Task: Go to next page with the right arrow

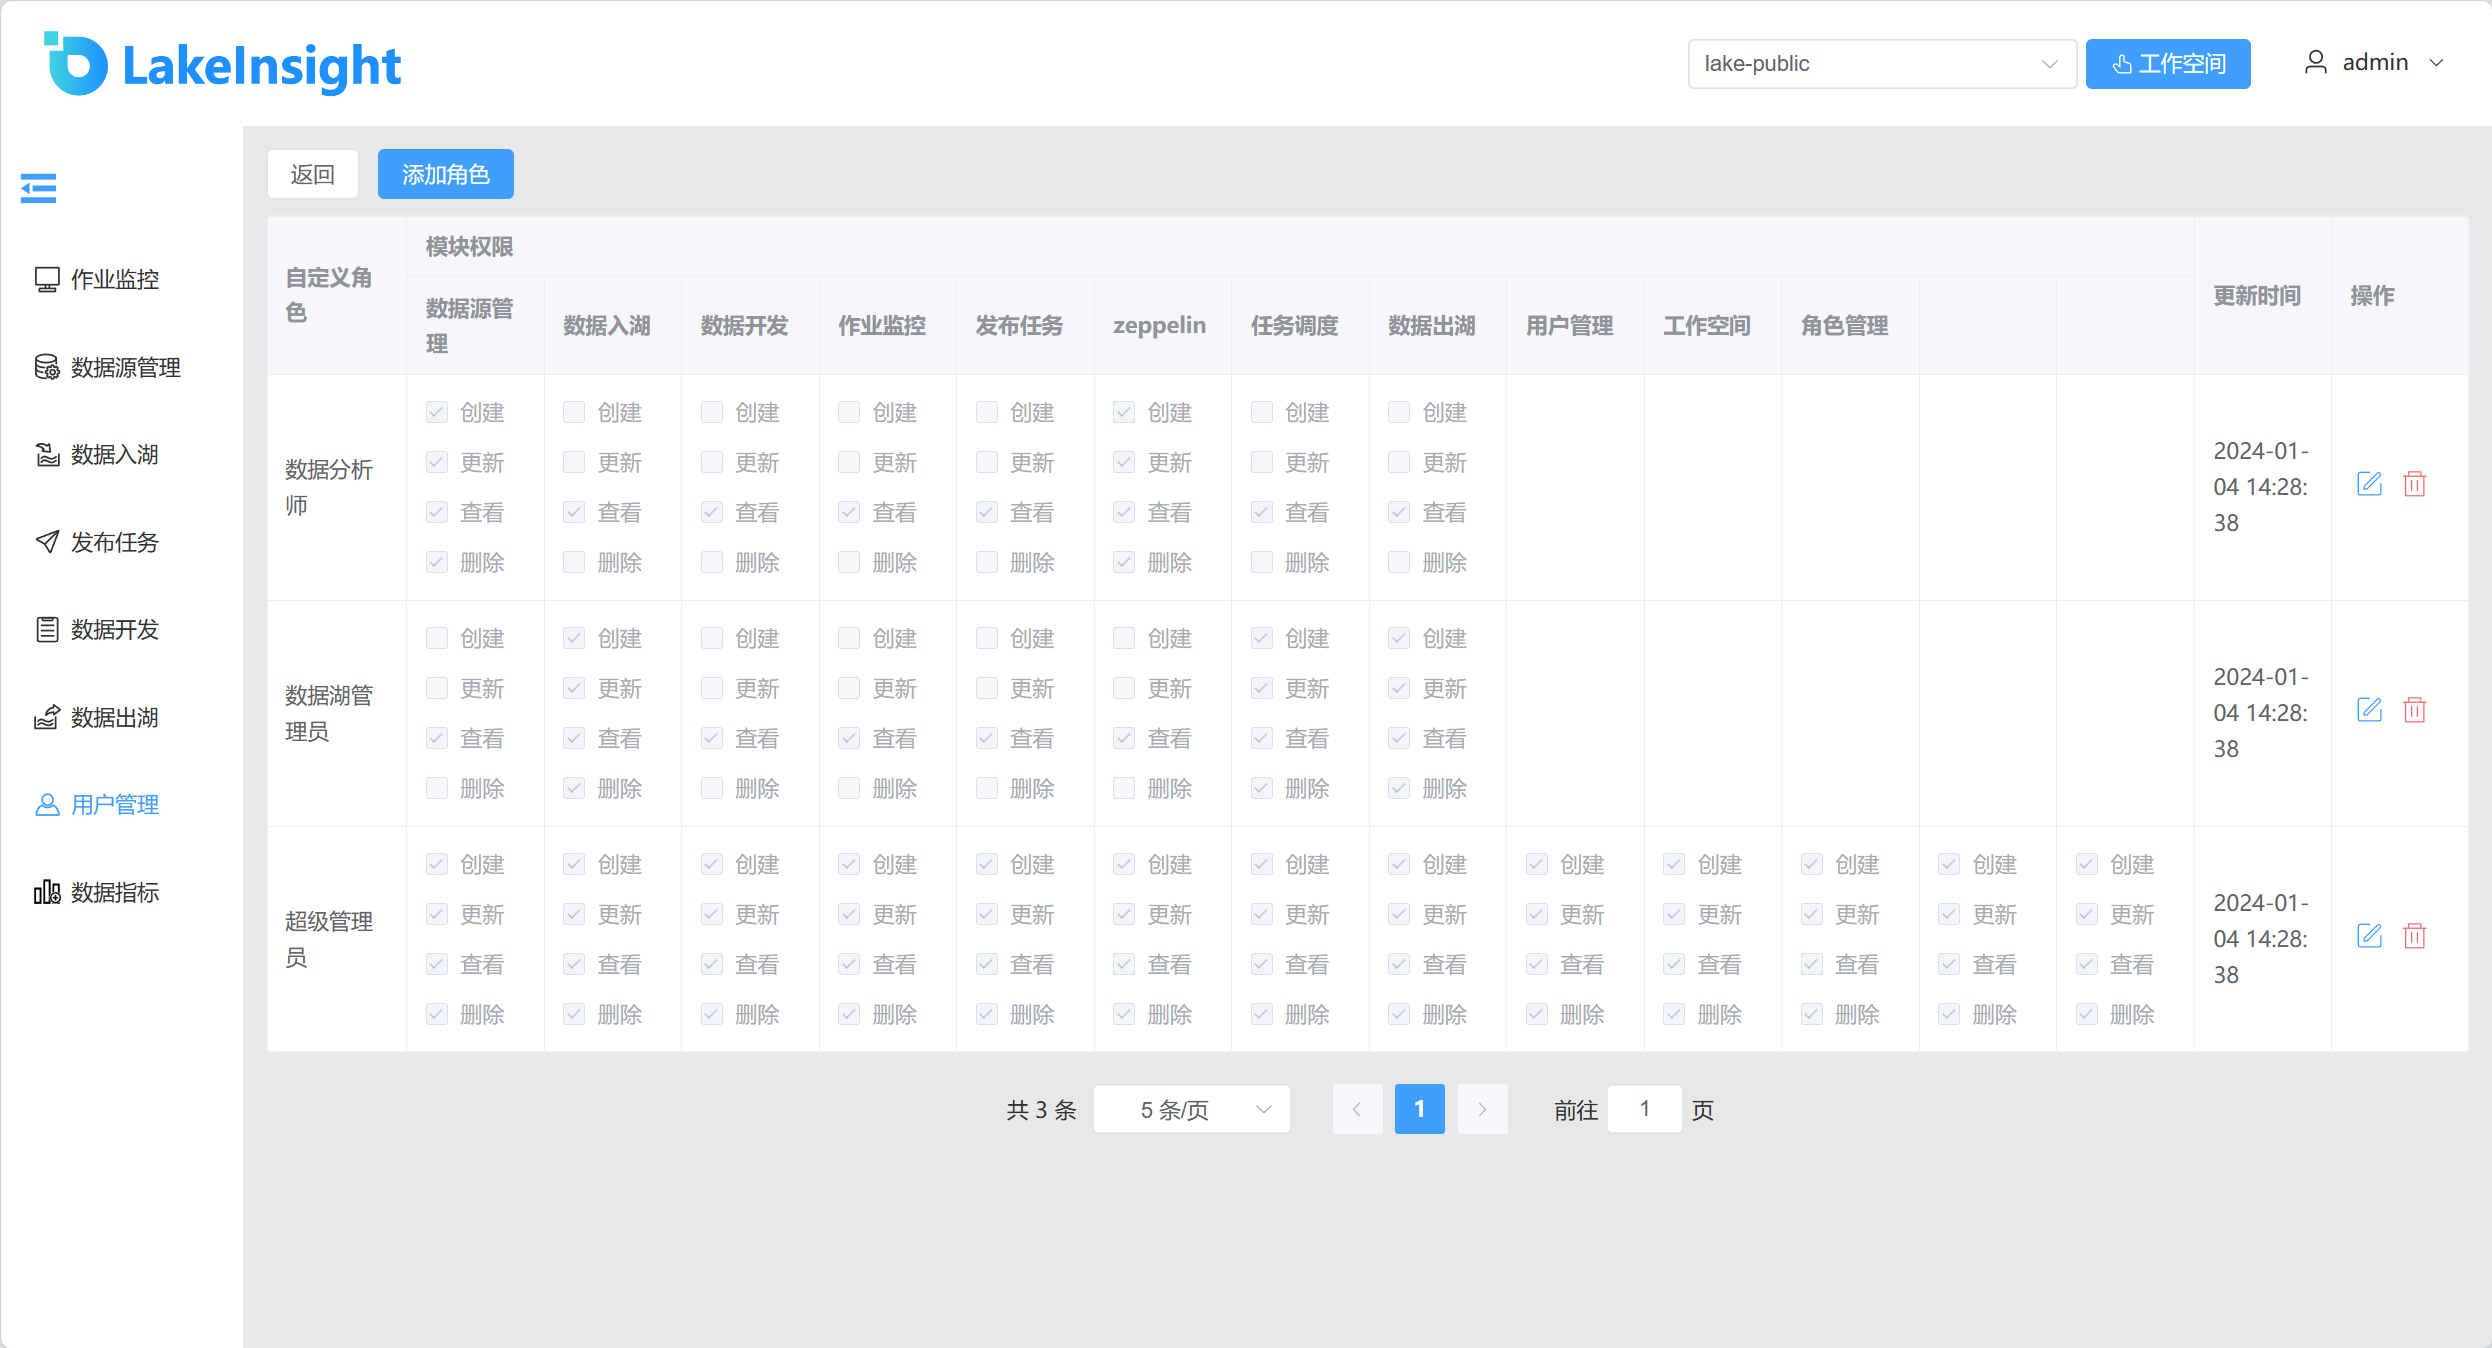Action: pos(1482,1109)
